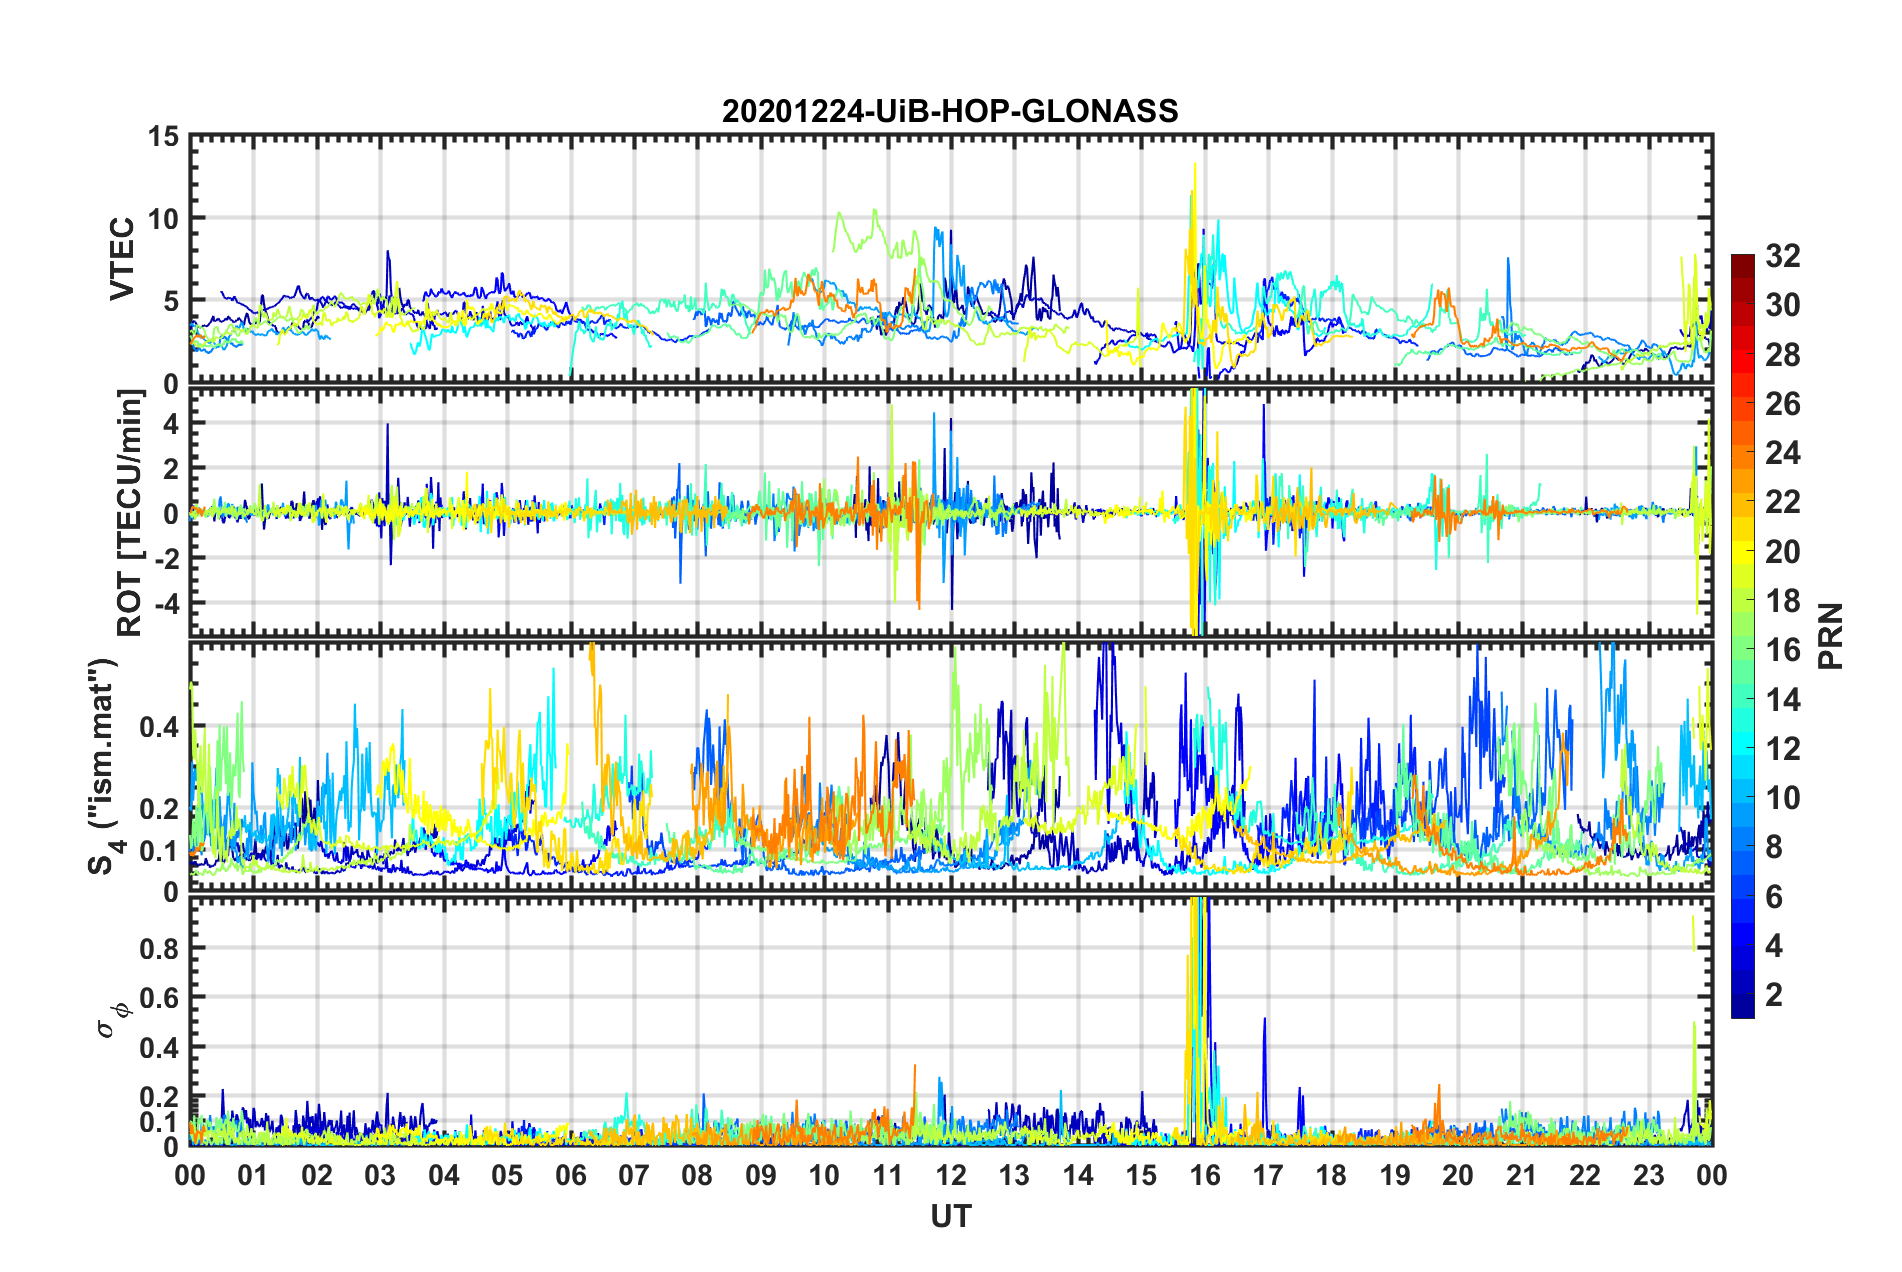Click the plot title 20201224-UiB-HOP-GLONASS
1902x1272 pixels.
(950, 111)
